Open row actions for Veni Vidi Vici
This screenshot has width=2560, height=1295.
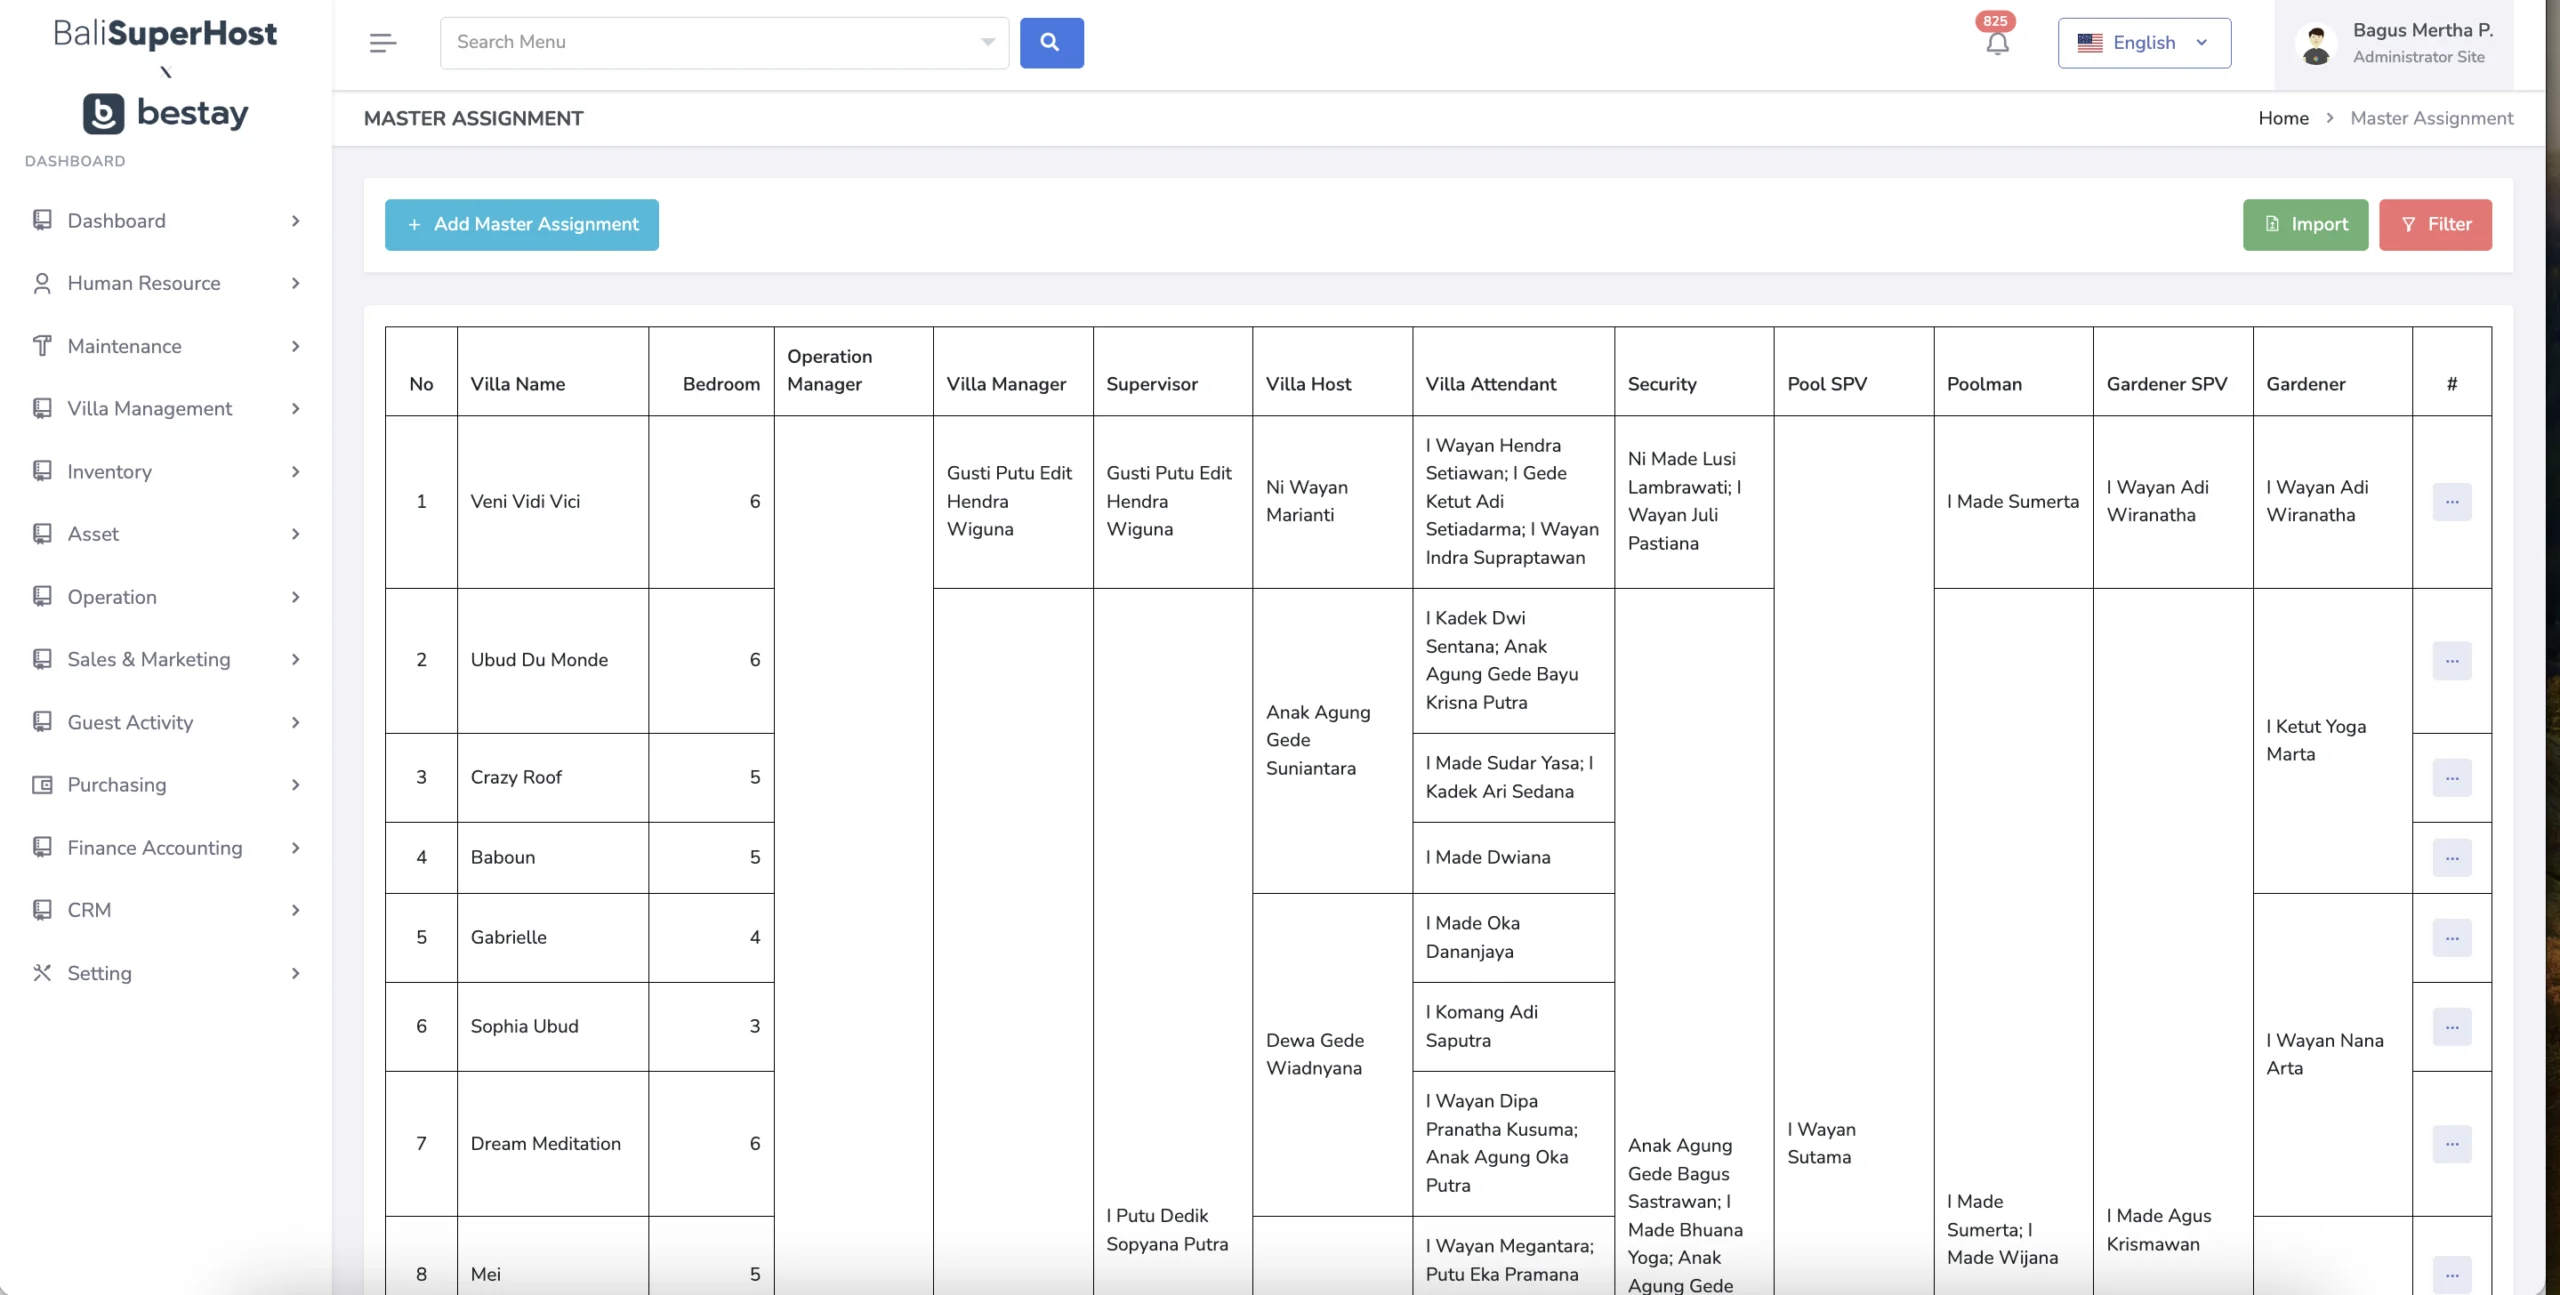point(2452,502)
